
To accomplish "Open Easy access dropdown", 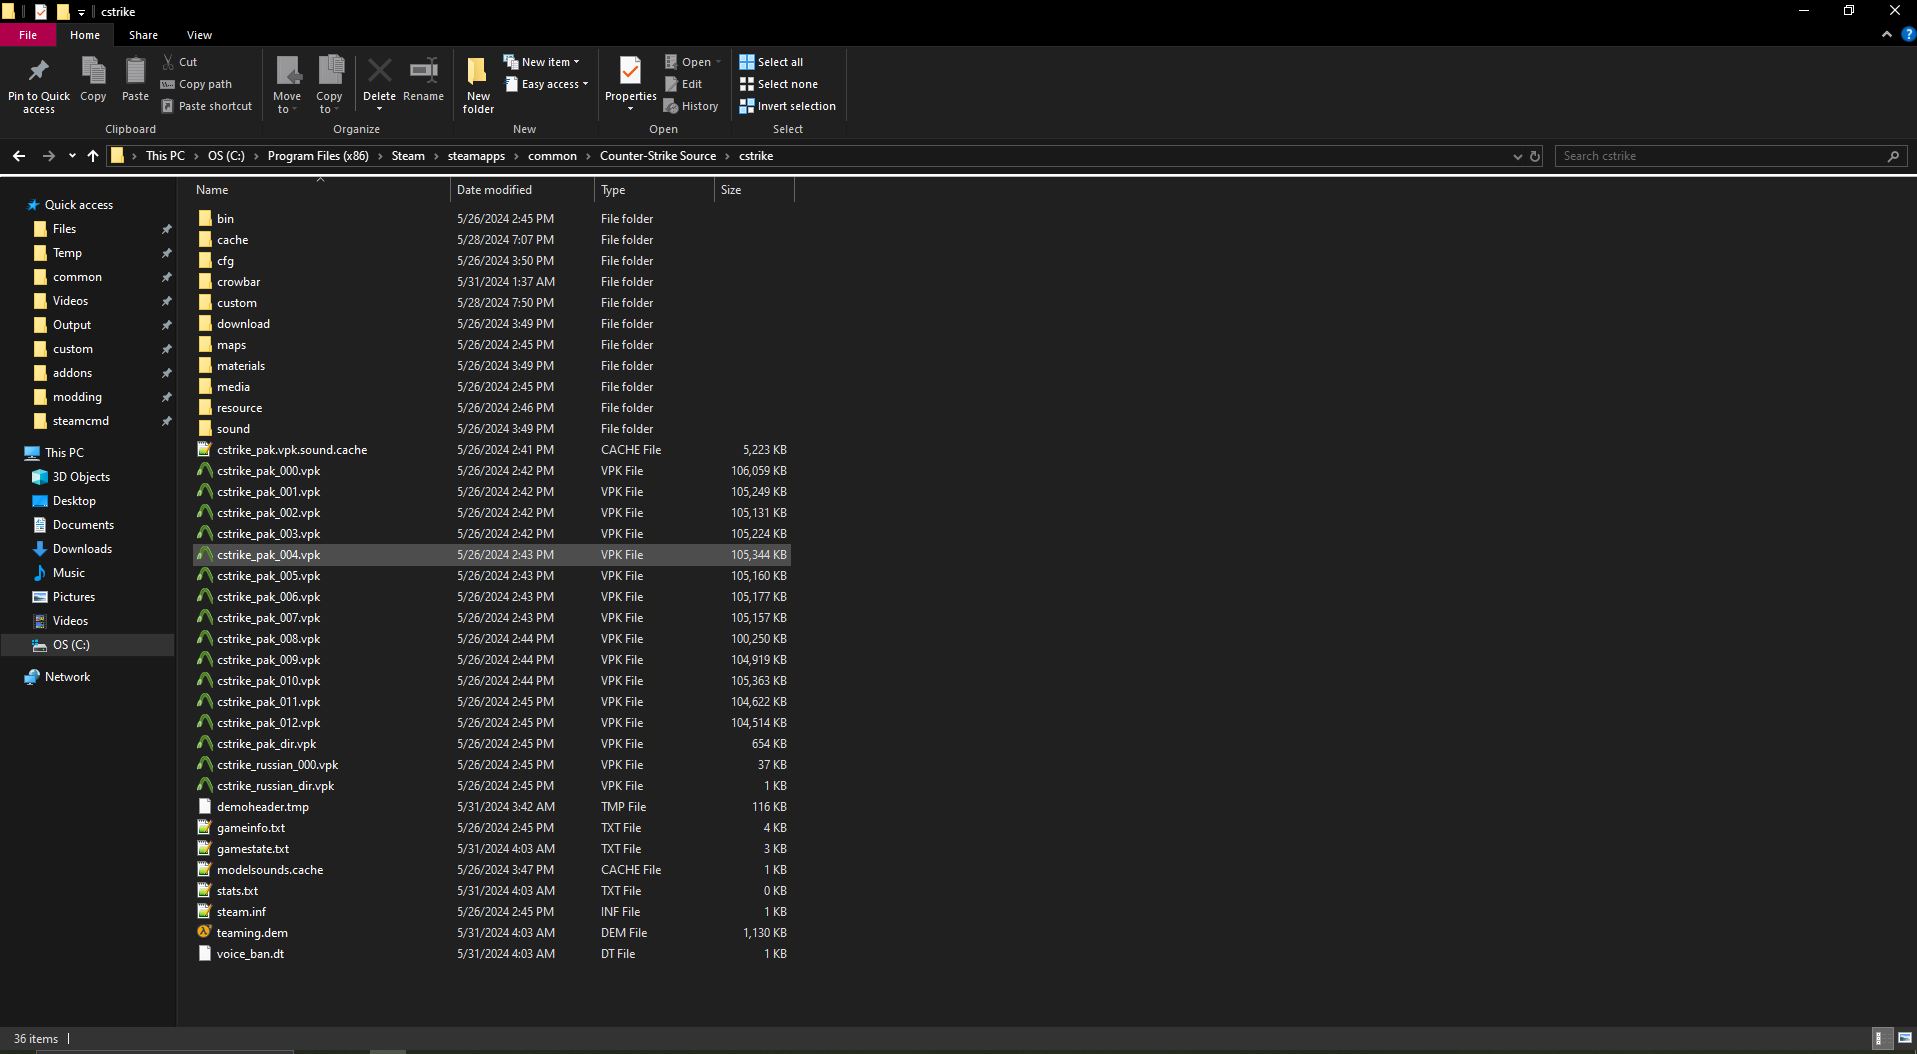I will click(547, 84).
